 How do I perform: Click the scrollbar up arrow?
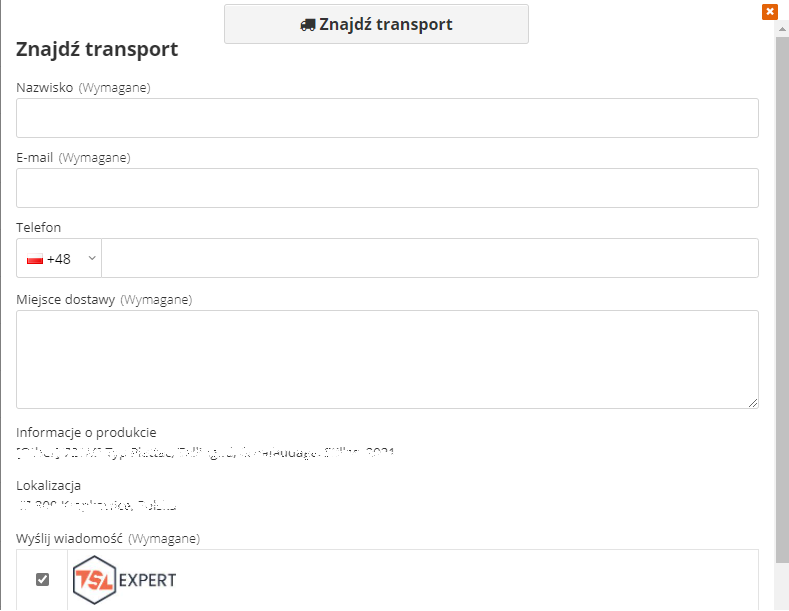(x=782, y=29)
